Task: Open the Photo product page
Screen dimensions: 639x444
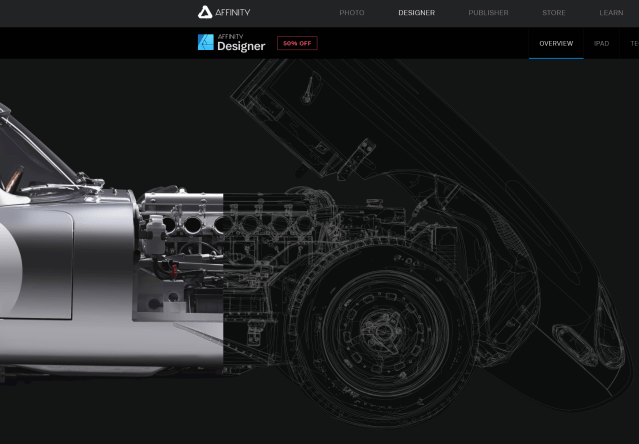Action: [352, 13]
